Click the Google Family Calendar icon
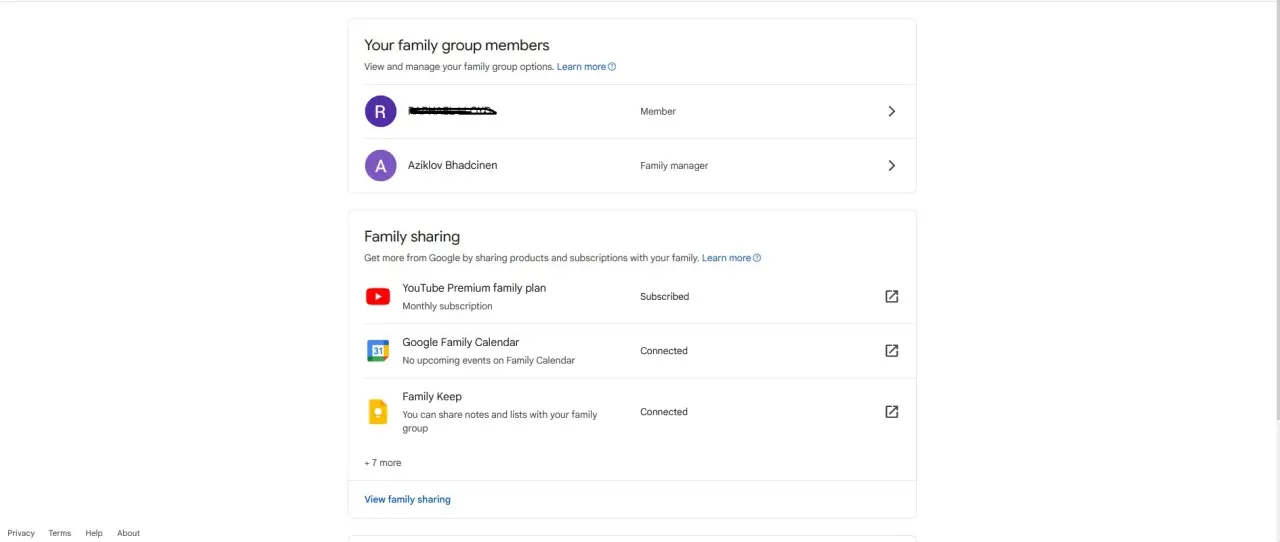The width and height of the screenshot is (1280, 542). click(378, 351)
